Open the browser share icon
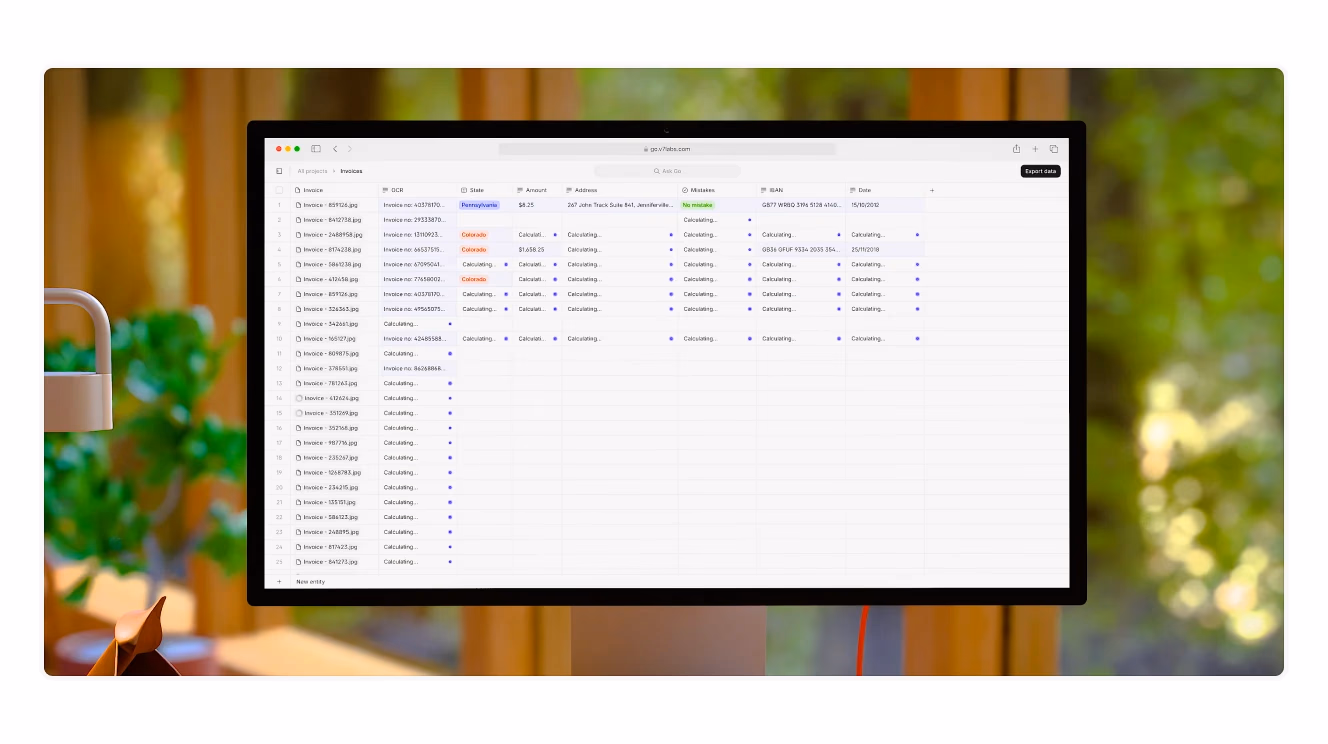Viewport: 1328px width, 744px height. [x=1016, y=149]
